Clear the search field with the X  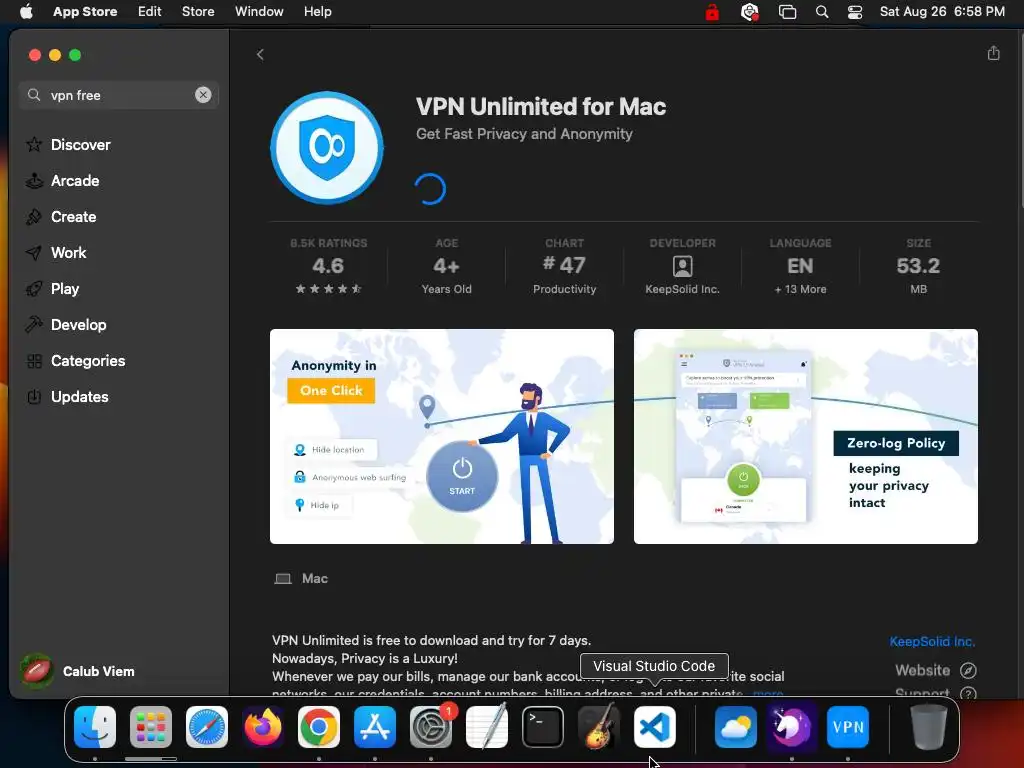coord(203,95)
